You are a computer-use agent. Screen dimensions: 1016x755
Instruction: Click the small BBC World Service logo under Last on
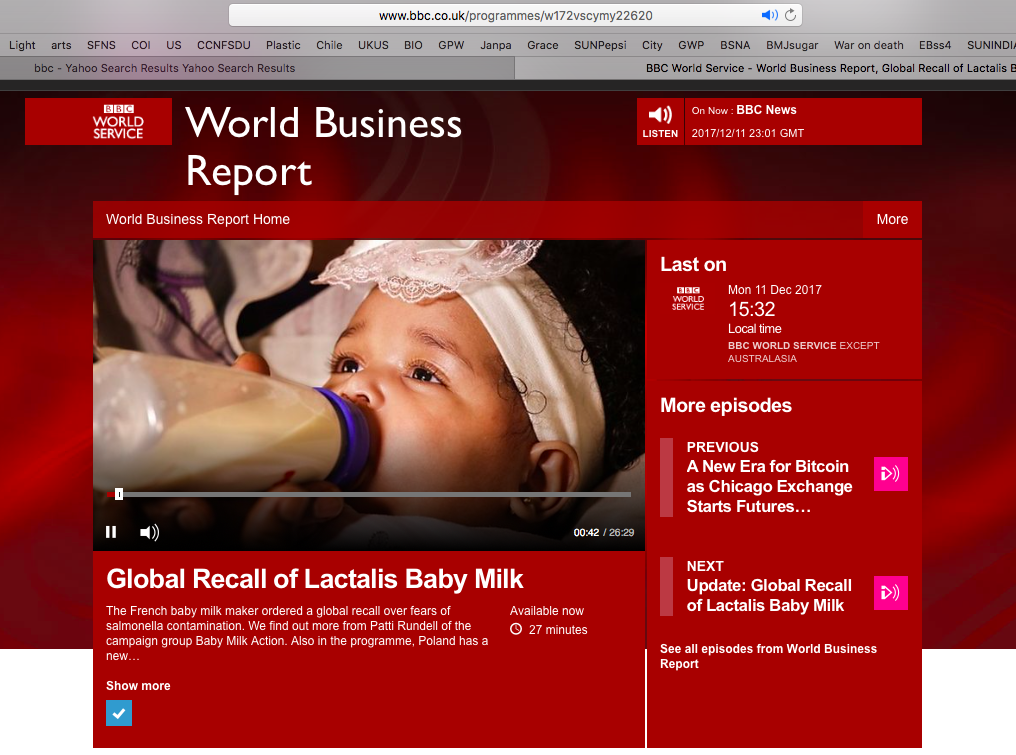[x=688, y=299]
